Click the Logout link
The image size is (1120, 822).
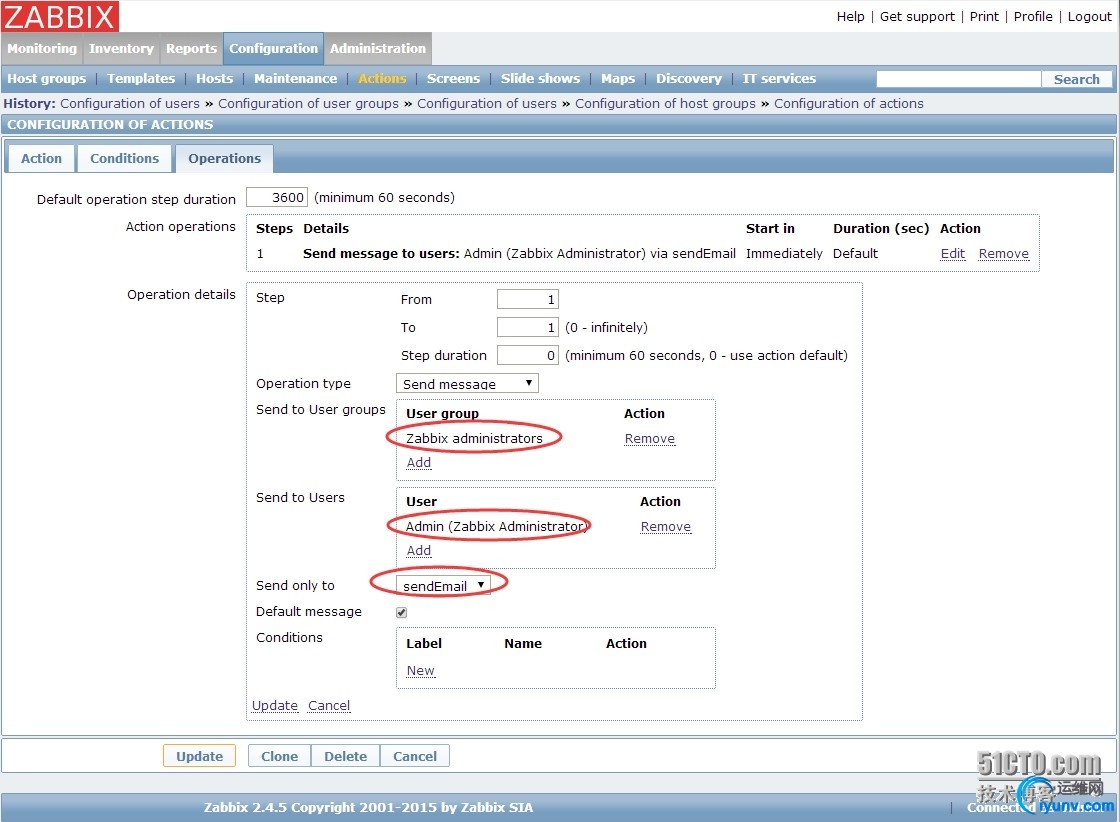1089,16
